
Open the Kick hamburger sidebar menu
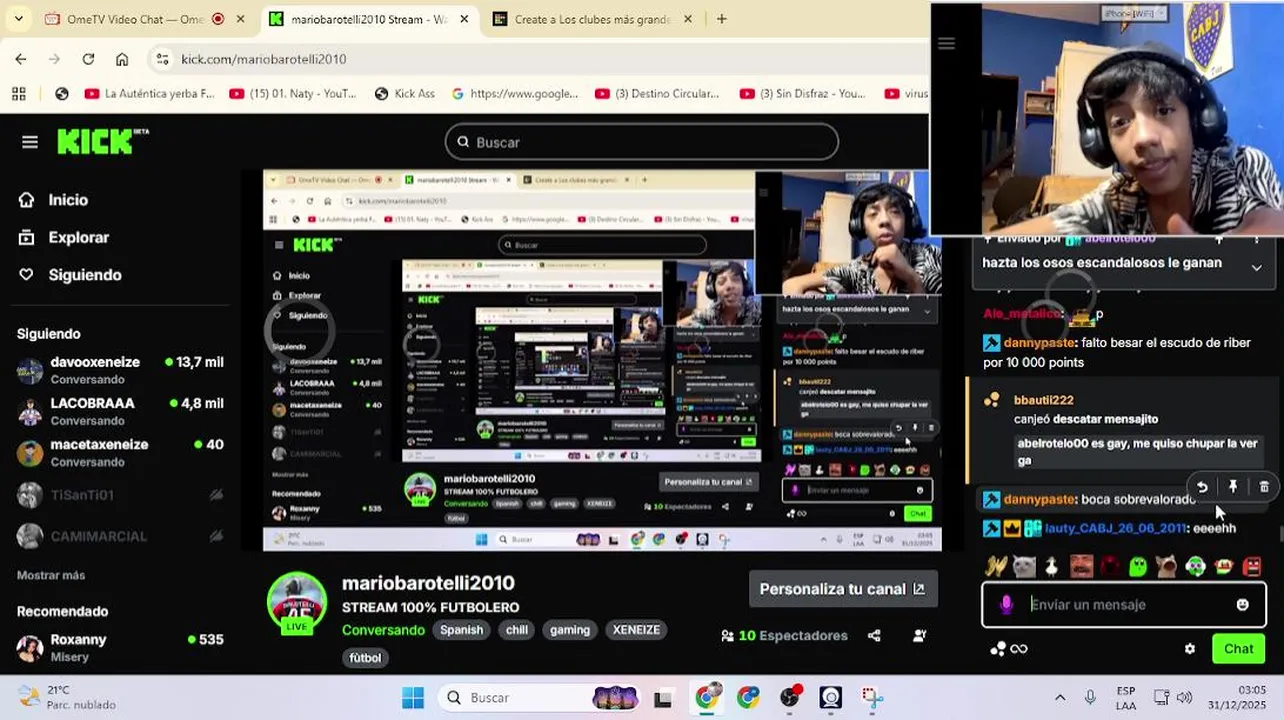click(x=30, y=142)
